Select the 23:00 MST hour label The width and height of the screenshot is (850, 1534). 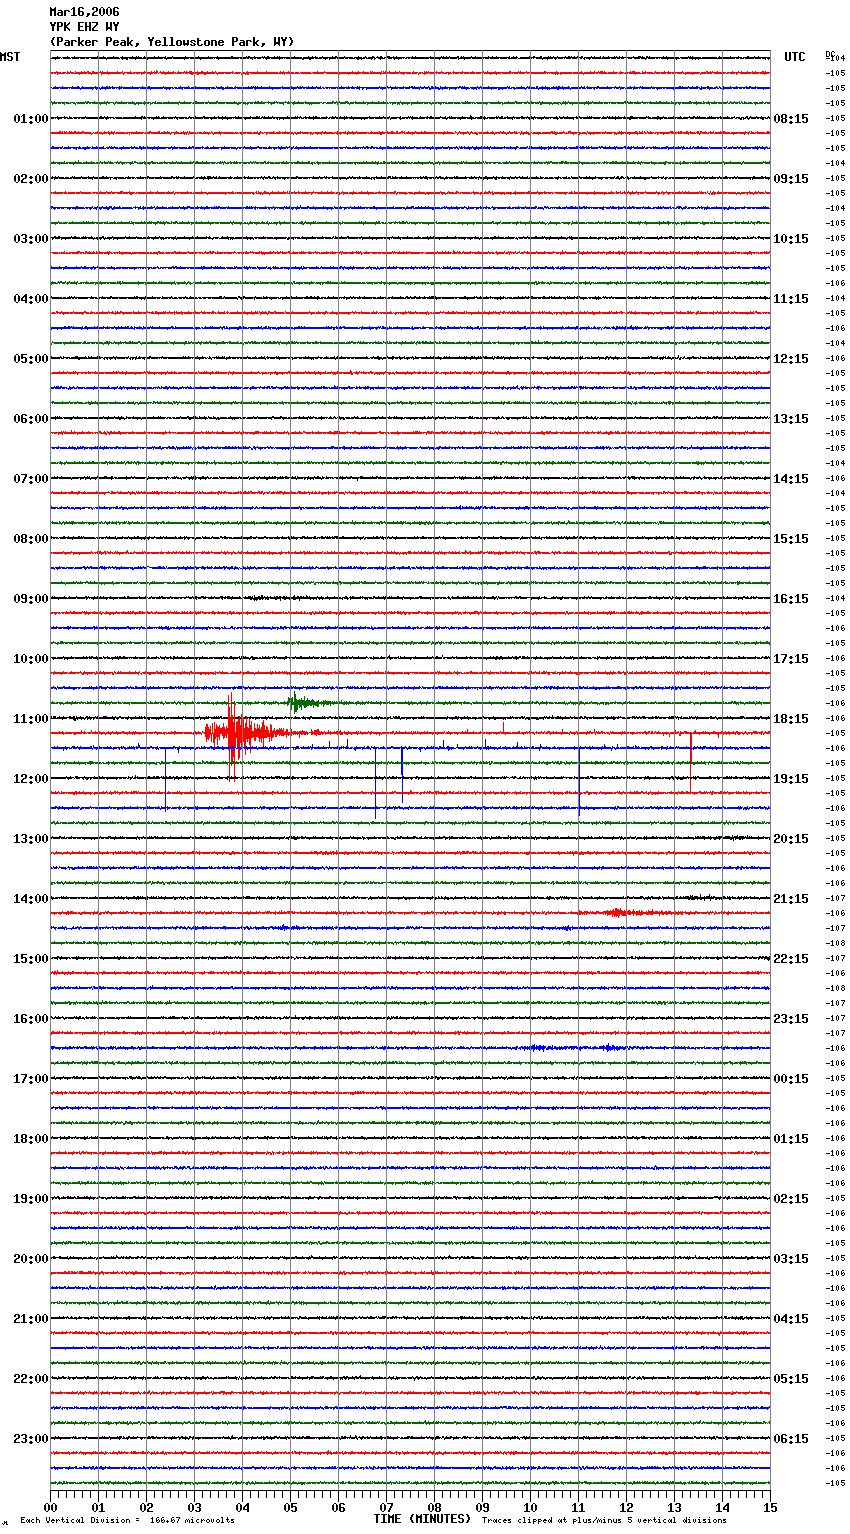click(30, 1439)
